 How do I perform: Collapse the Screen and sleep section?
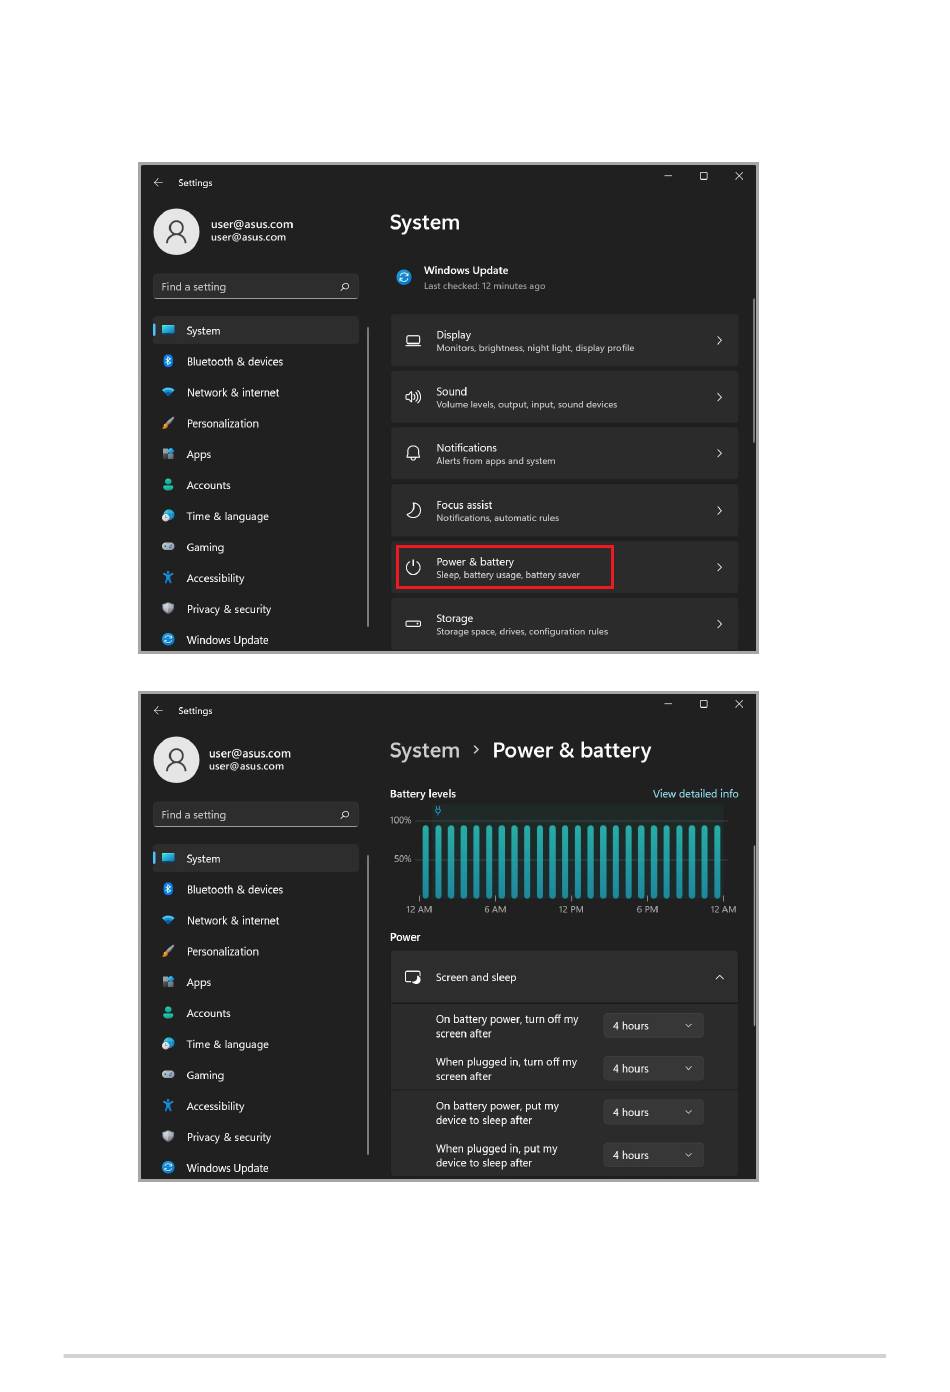719,977
